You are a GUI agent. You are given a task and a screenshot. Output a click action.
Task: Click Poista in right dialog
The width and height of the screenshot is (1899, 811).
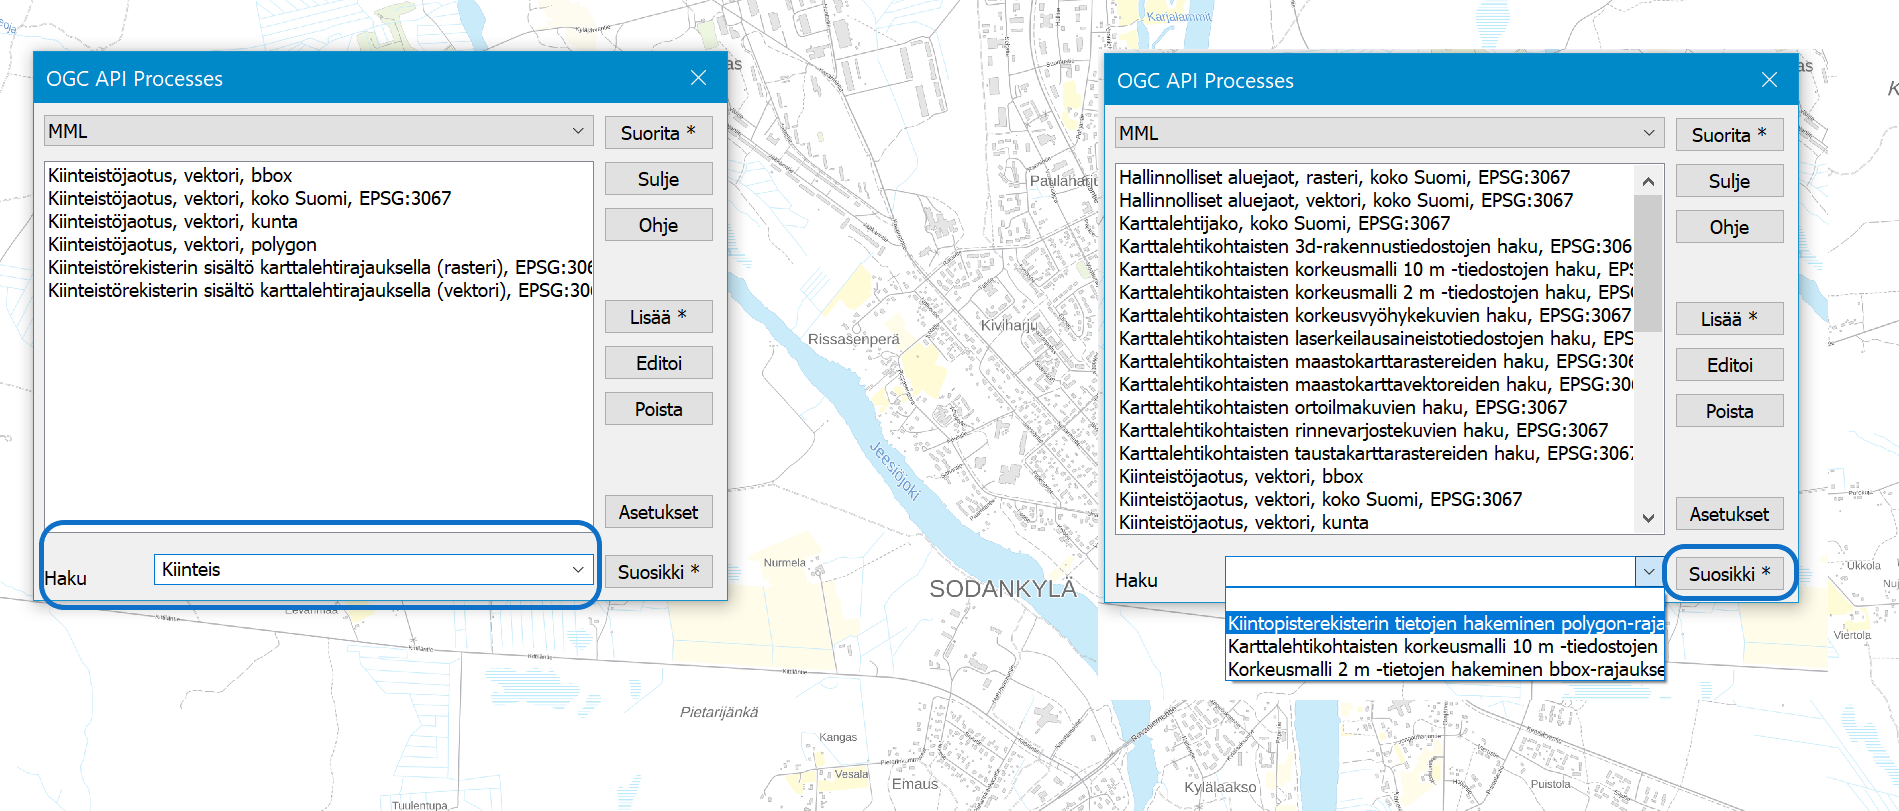(1729, 411)
